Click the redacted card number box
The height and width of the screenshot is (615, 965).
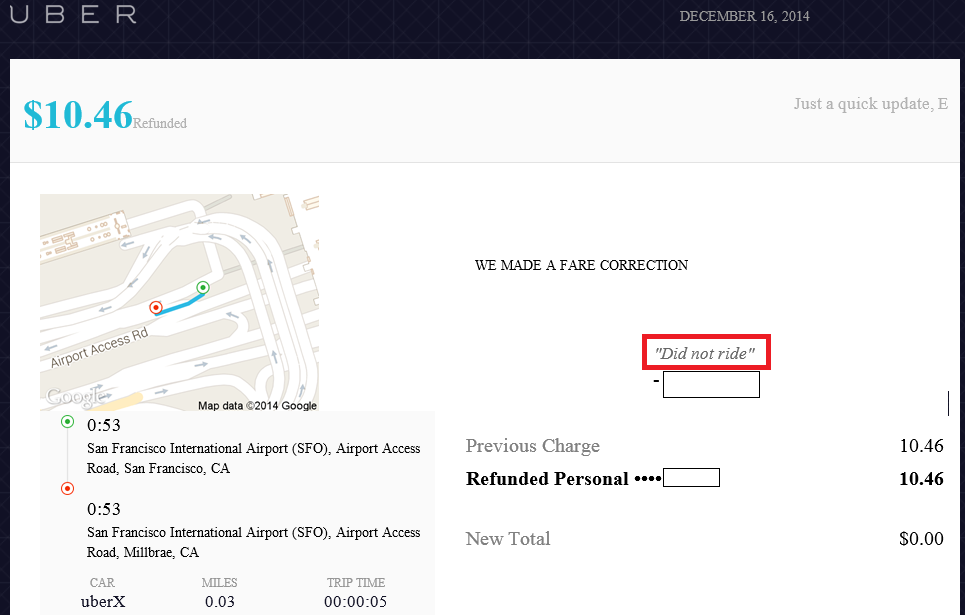coord(691,478)
